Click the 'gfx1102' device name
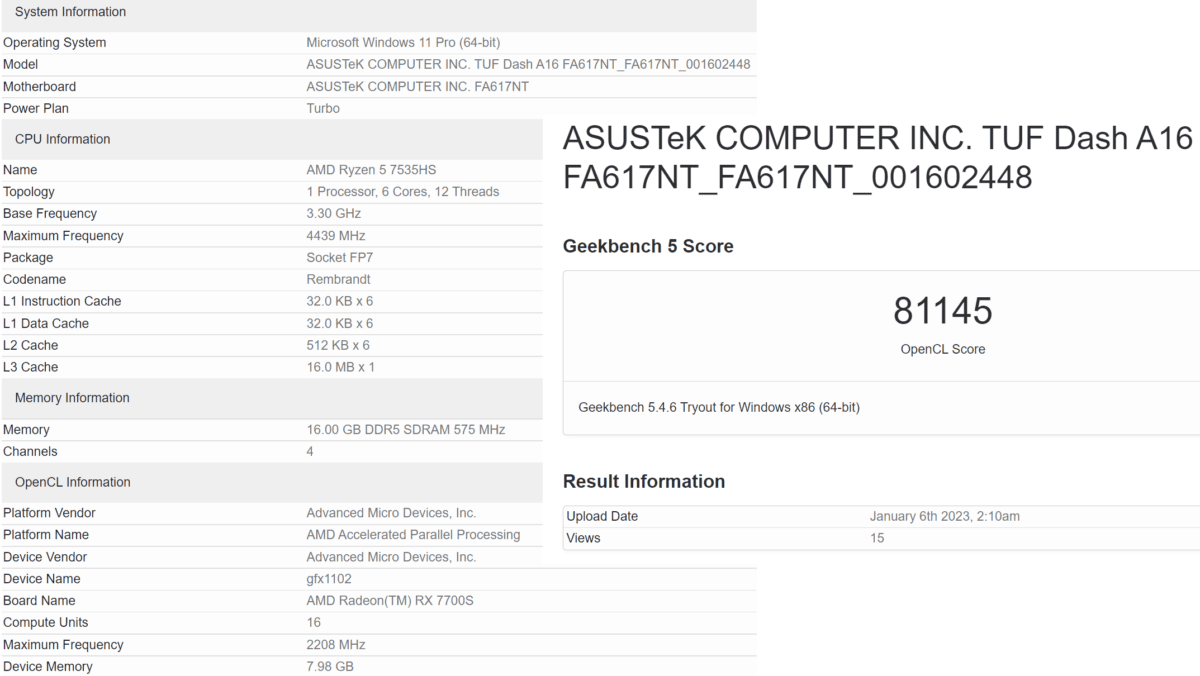 point(329,579)
